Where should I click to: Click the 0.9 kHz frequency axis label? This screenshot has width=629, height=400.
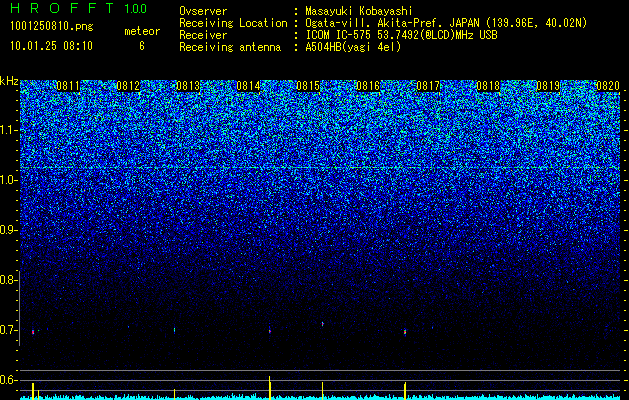pos(7,230)
